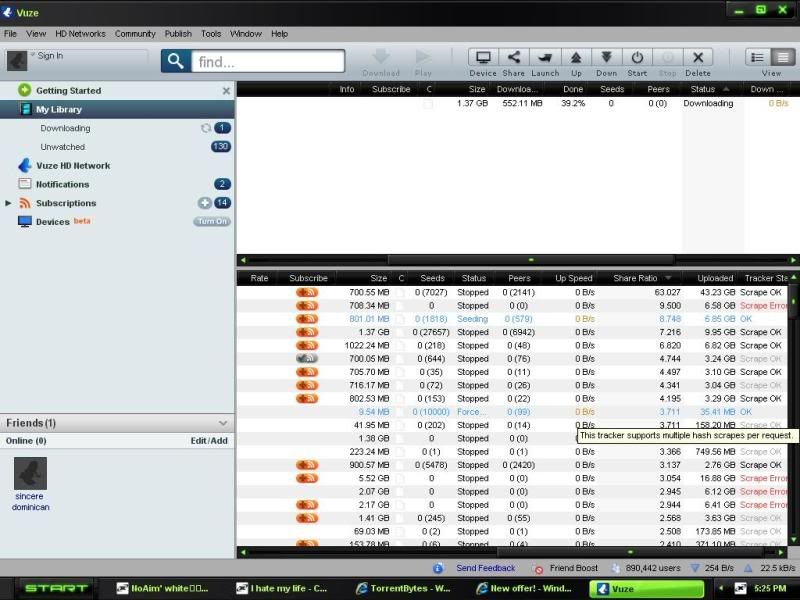The width and height of the screenshot is (800, 600).
Task: Open Vuze HD Network in sidebar
Action: pos(73,166)
